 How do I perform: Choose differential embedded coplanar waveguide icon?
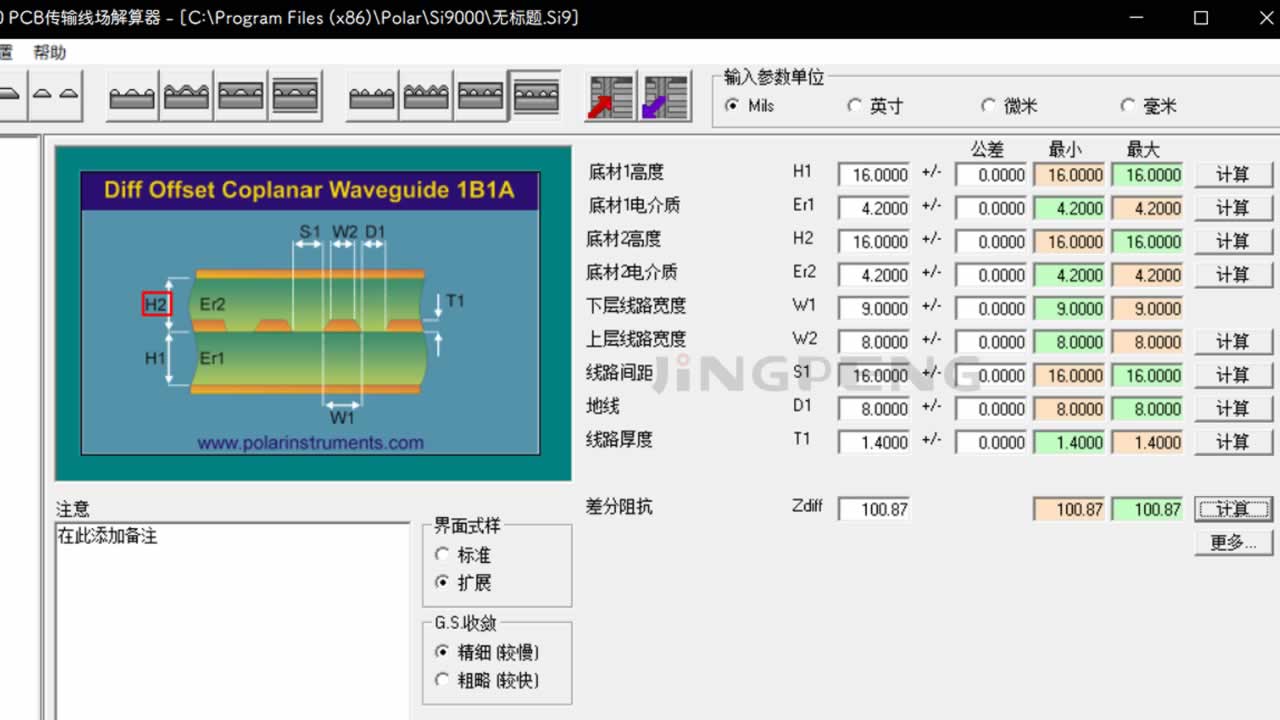pos(480,97)
